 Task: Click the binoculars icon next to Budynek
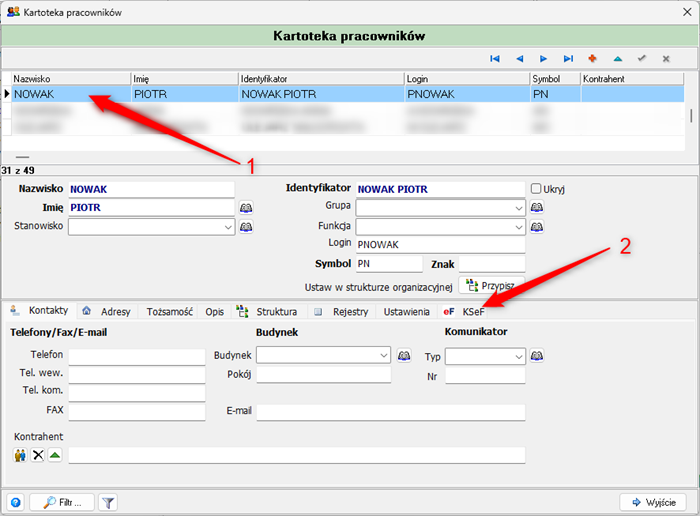pyautogui.click(x=404, y=355)
